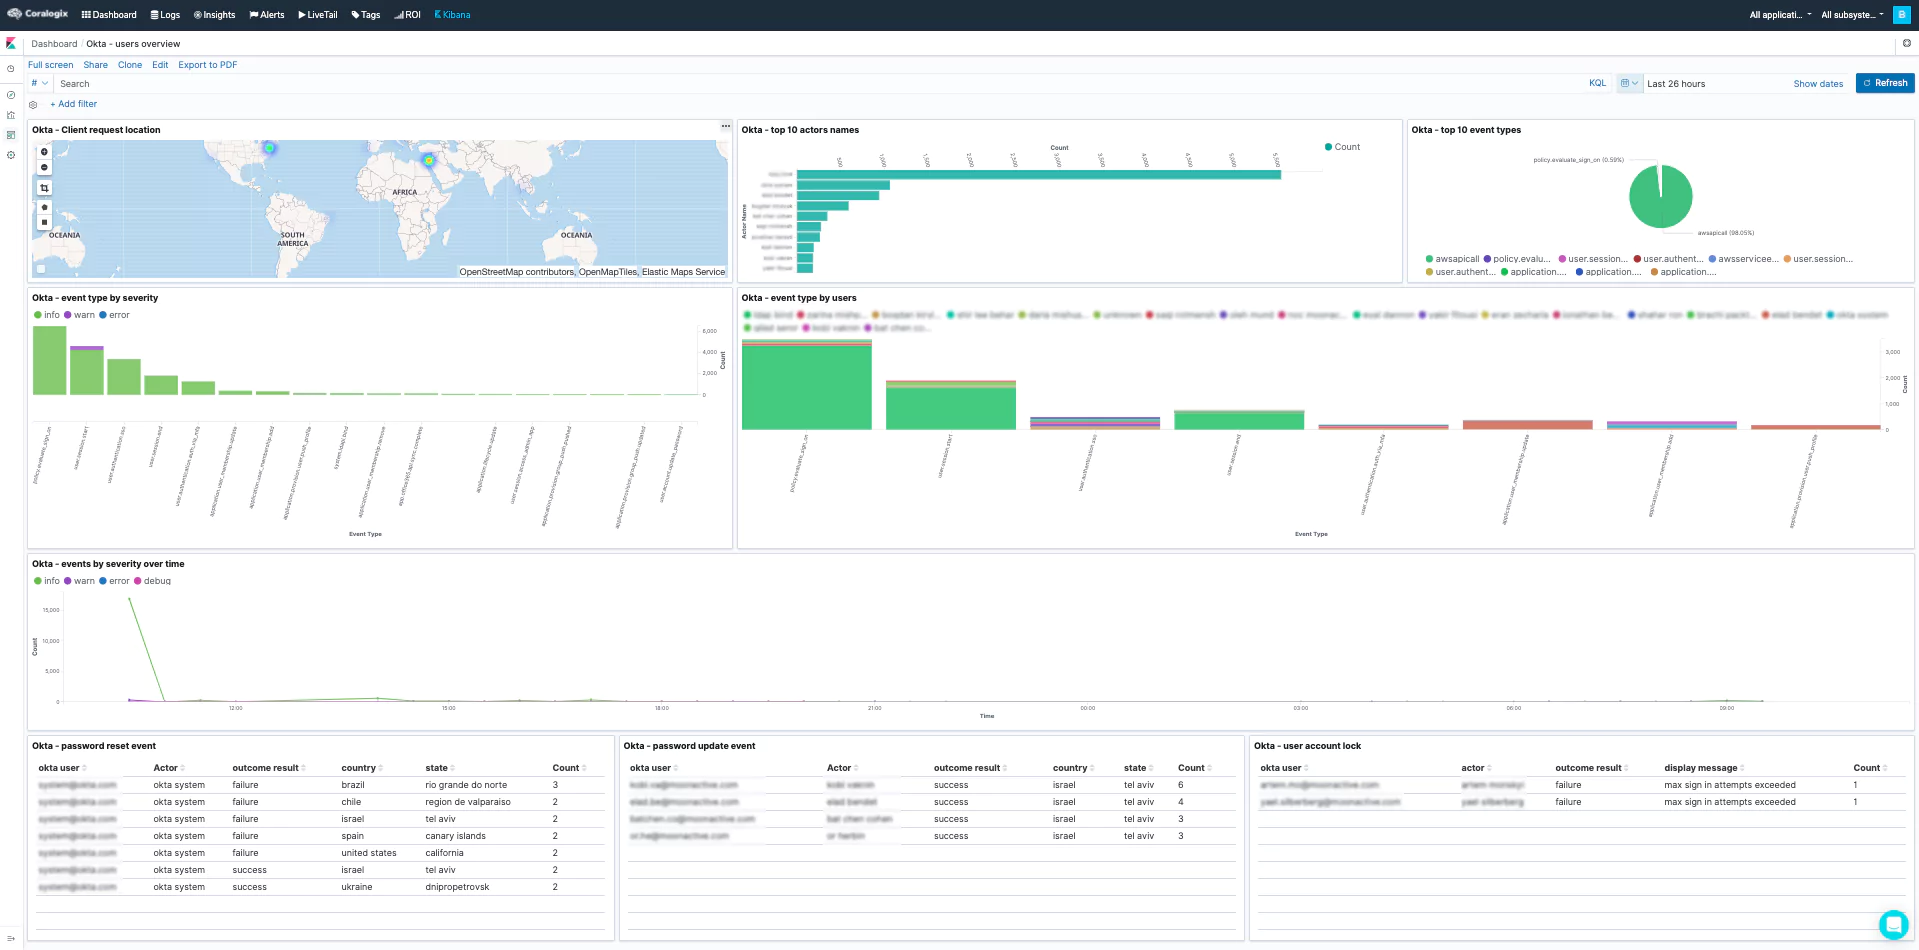This screenshot has width=1919, height=950.
Task: Toggle map layer control square on map
Action: pyautogui.click(x=41, y=268)
